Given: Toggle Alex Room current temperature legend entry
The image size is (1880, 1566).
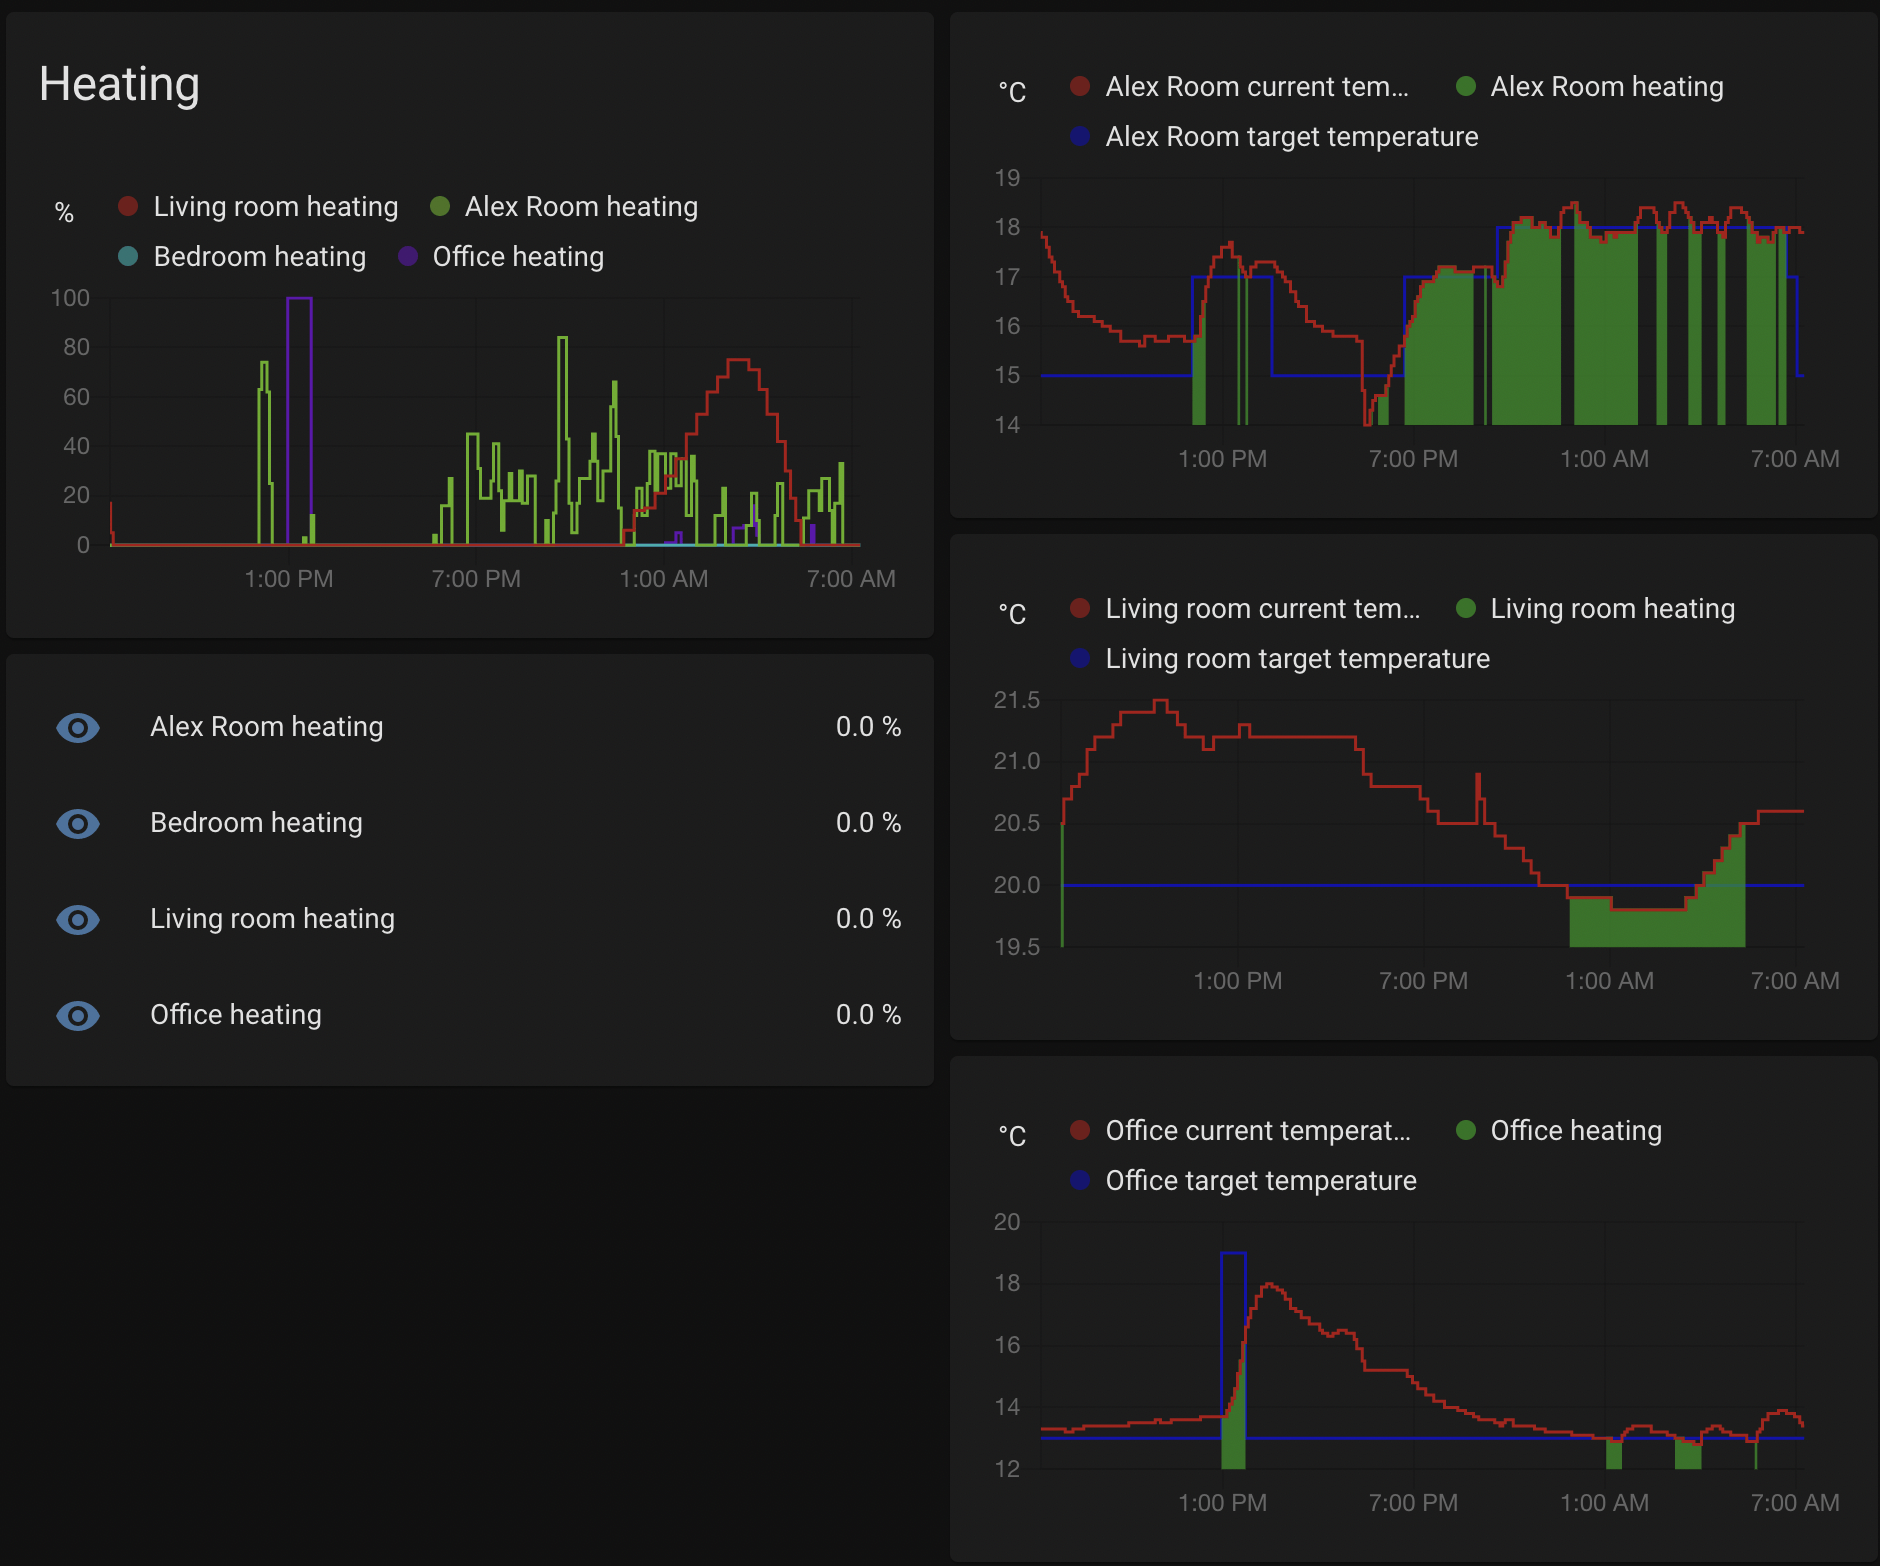Looking at the screenshot, I should pyautogui.click(x=1240, y=87).
